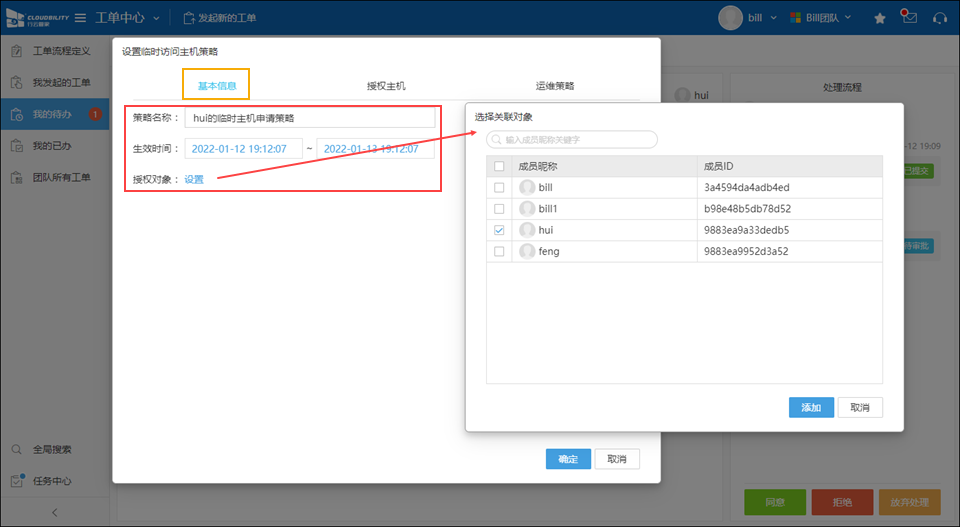Check the checkbox for member bill
The height and width of the screenshot is (527, 960).
[499, 187]
